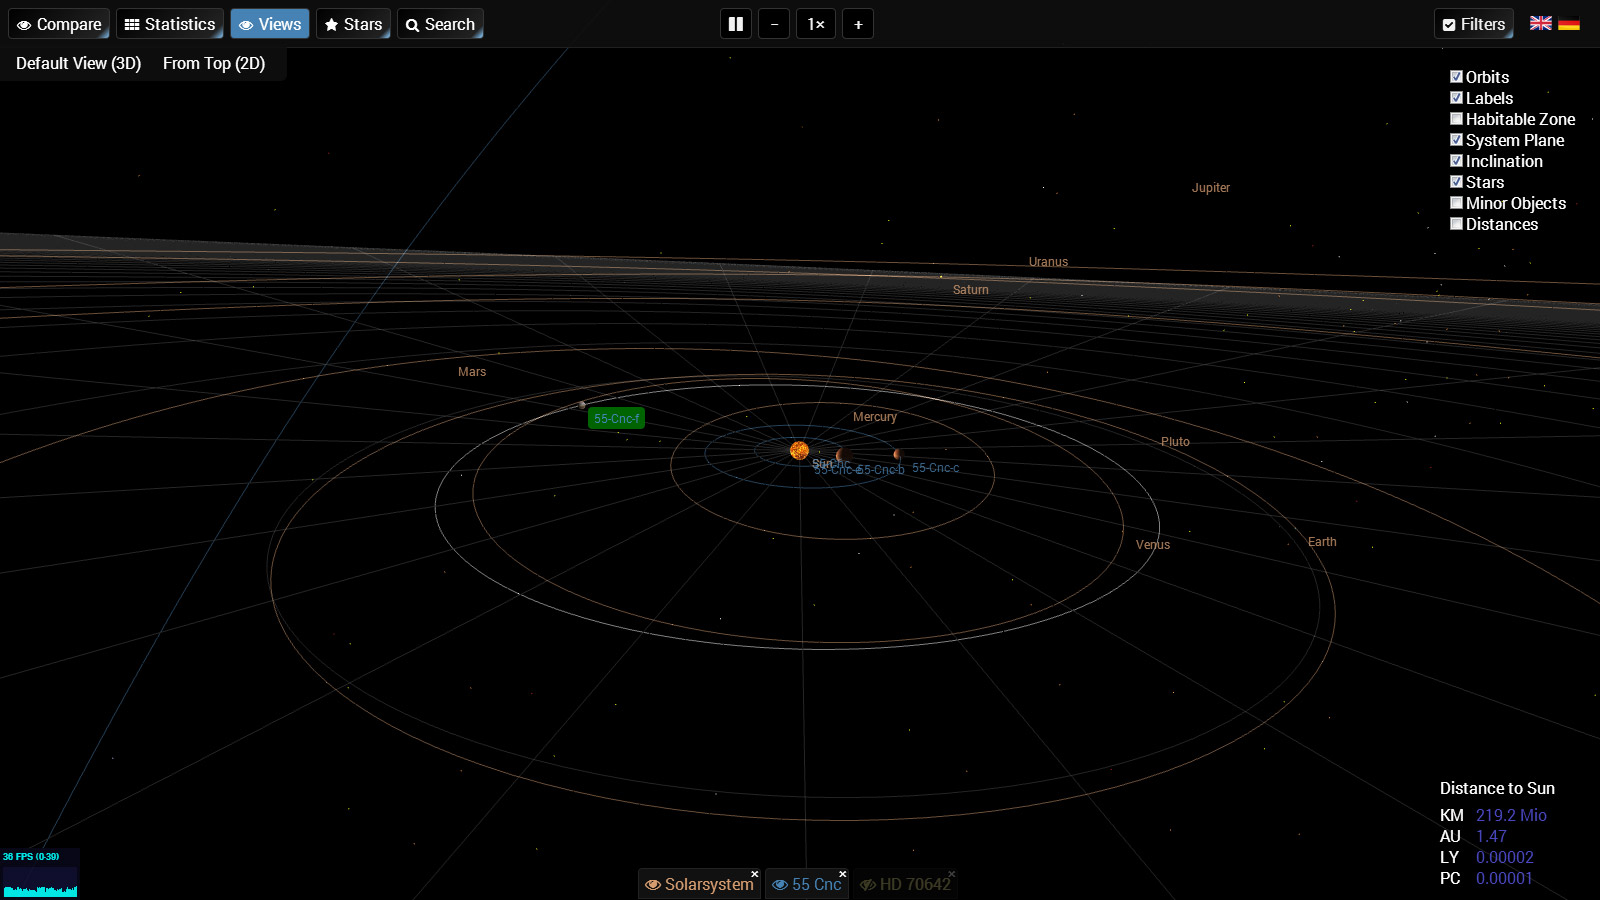Show the hidden HD 70642 system
The height and width of the screenshot is (900, 1600).
click(x=868, y=885)
